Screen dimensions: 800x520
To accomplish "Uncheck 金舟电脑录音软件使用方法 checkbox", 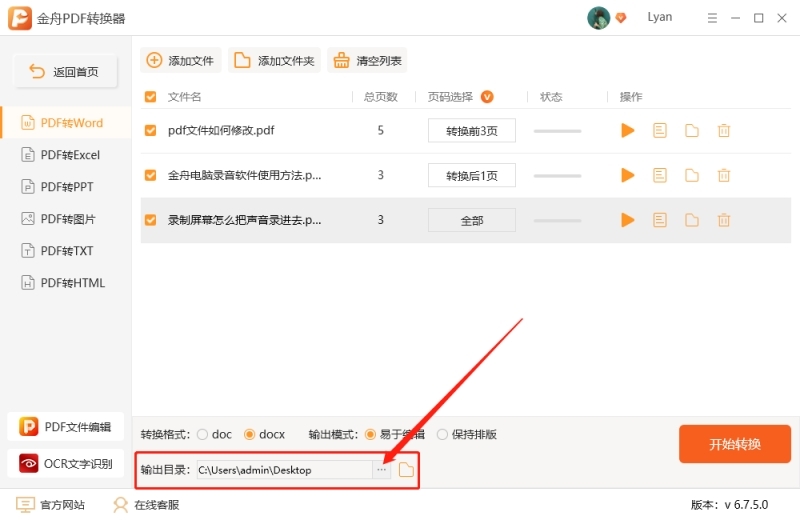I will (x=151, y=175).
